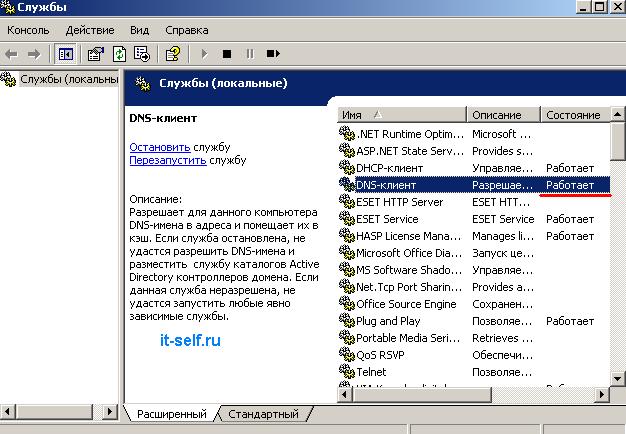Select Службы (локальные) node in tree
Viewport: 626px width, 434px height.
[x=69, y=79]
